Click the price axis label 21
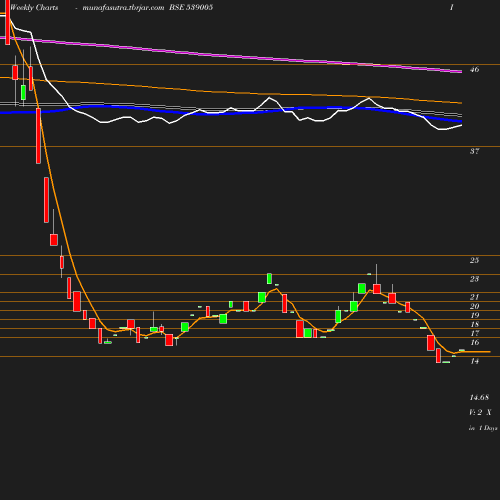500x500 pixels. pos(474,297)
